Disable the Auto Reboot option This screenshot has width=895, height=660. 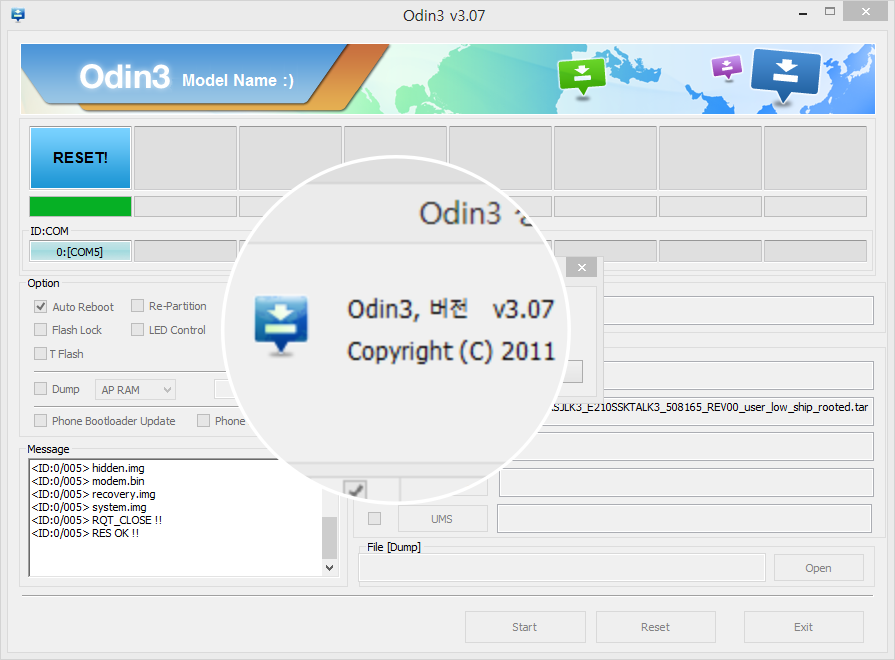tap(41, 307)
